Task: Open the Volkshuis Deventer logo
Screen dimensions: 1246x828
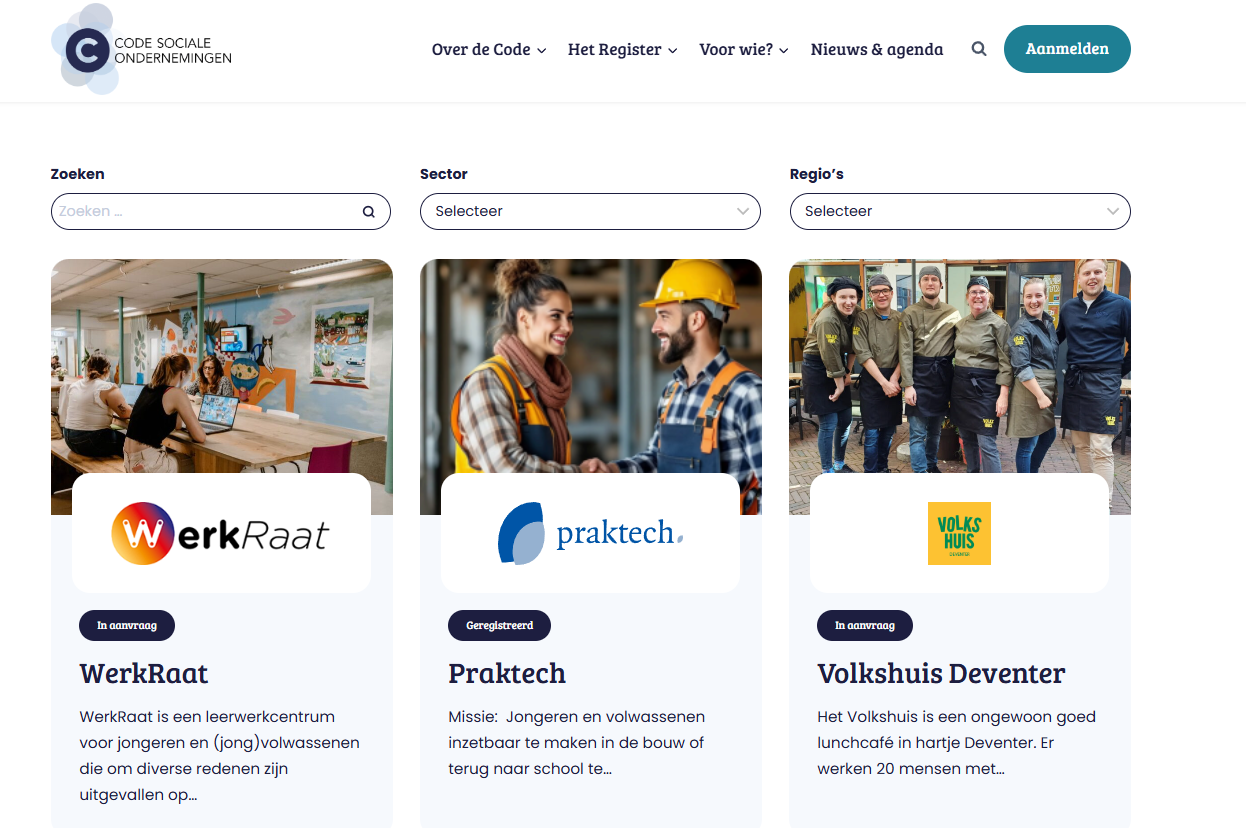Action: pos(959,533)
